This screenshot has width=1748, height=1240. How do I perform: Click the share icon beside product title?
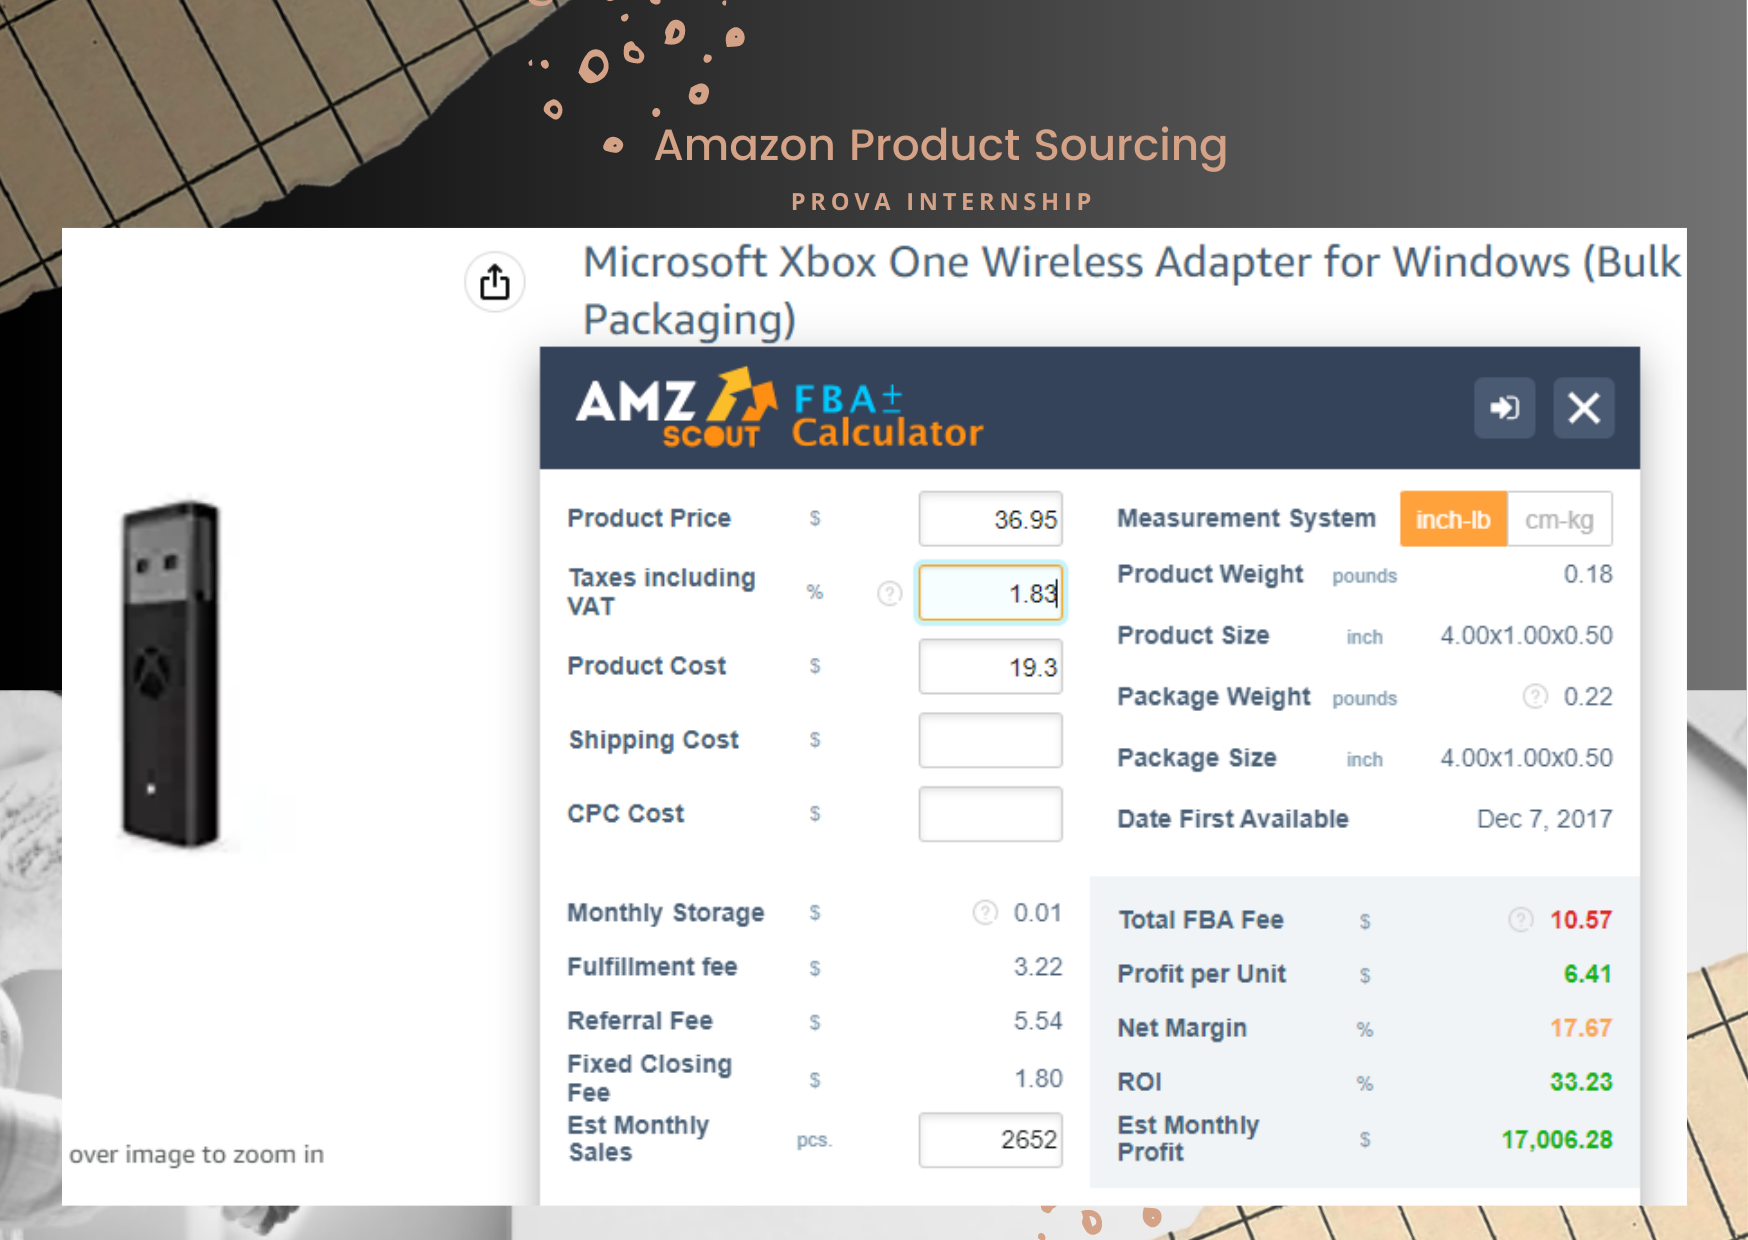pyautogui.click(x=495, y=282)
